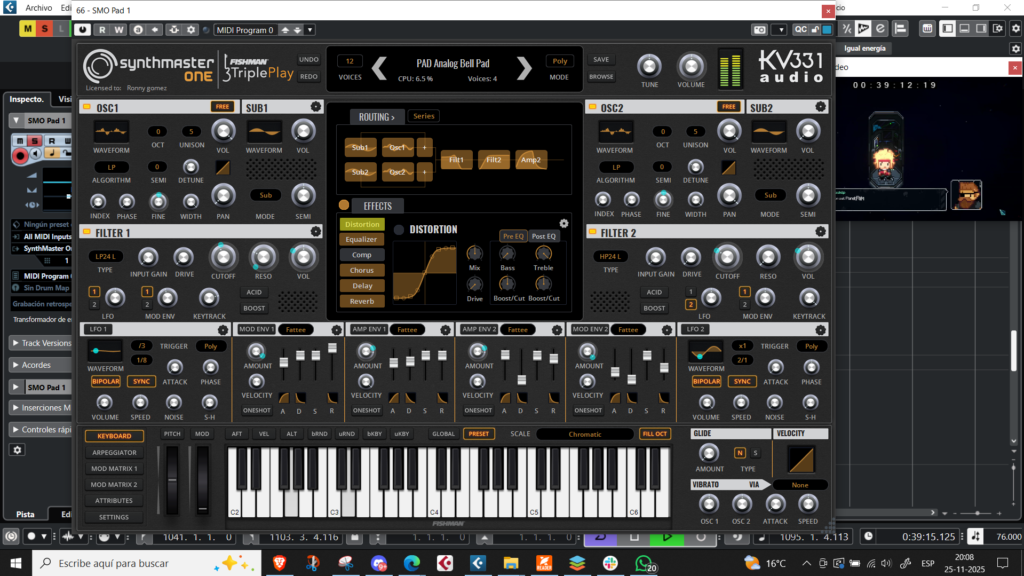Open ARPEGGIATOR page
1024x576 pixels.
[x=114, y=453]
